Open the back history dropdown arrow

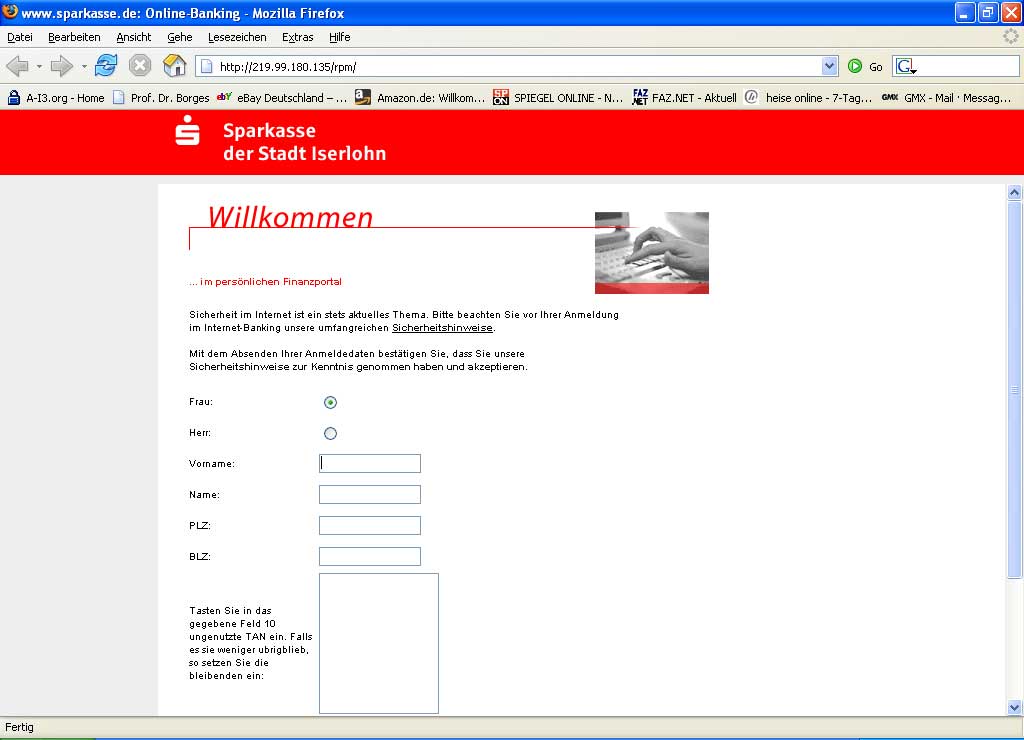point(39,67)
